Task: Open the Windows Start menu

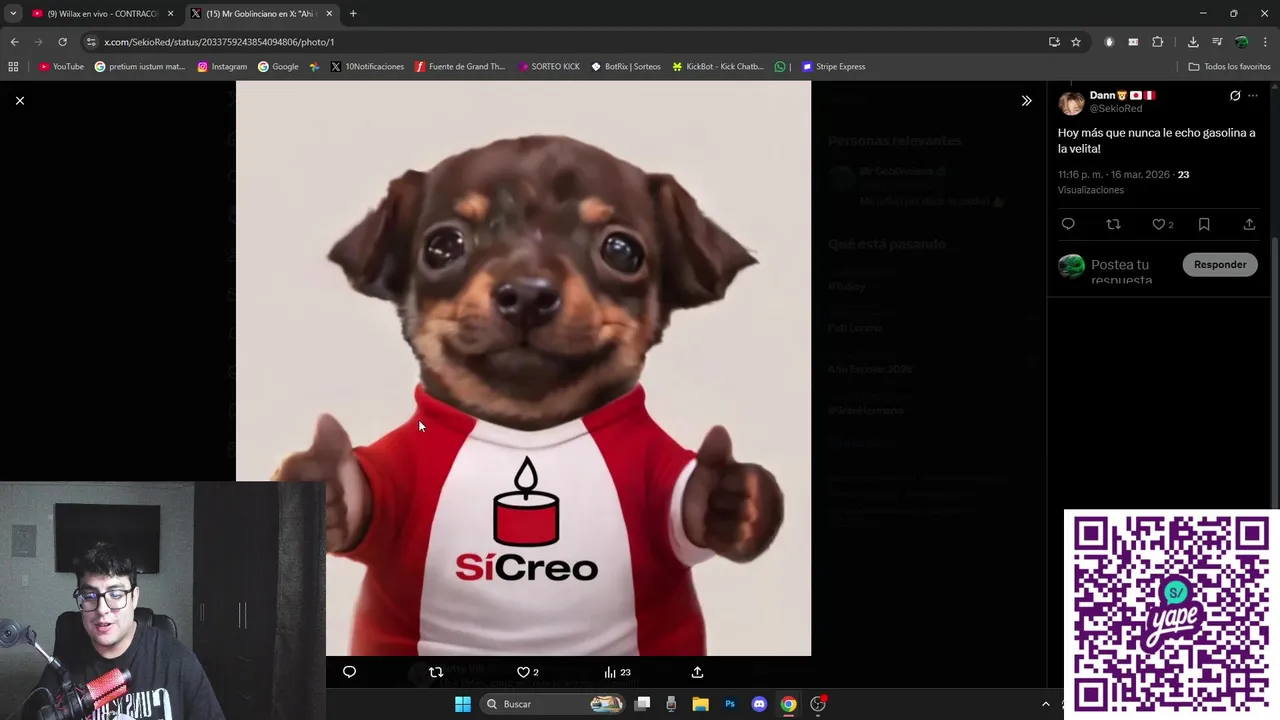Action: coord(463,704)
